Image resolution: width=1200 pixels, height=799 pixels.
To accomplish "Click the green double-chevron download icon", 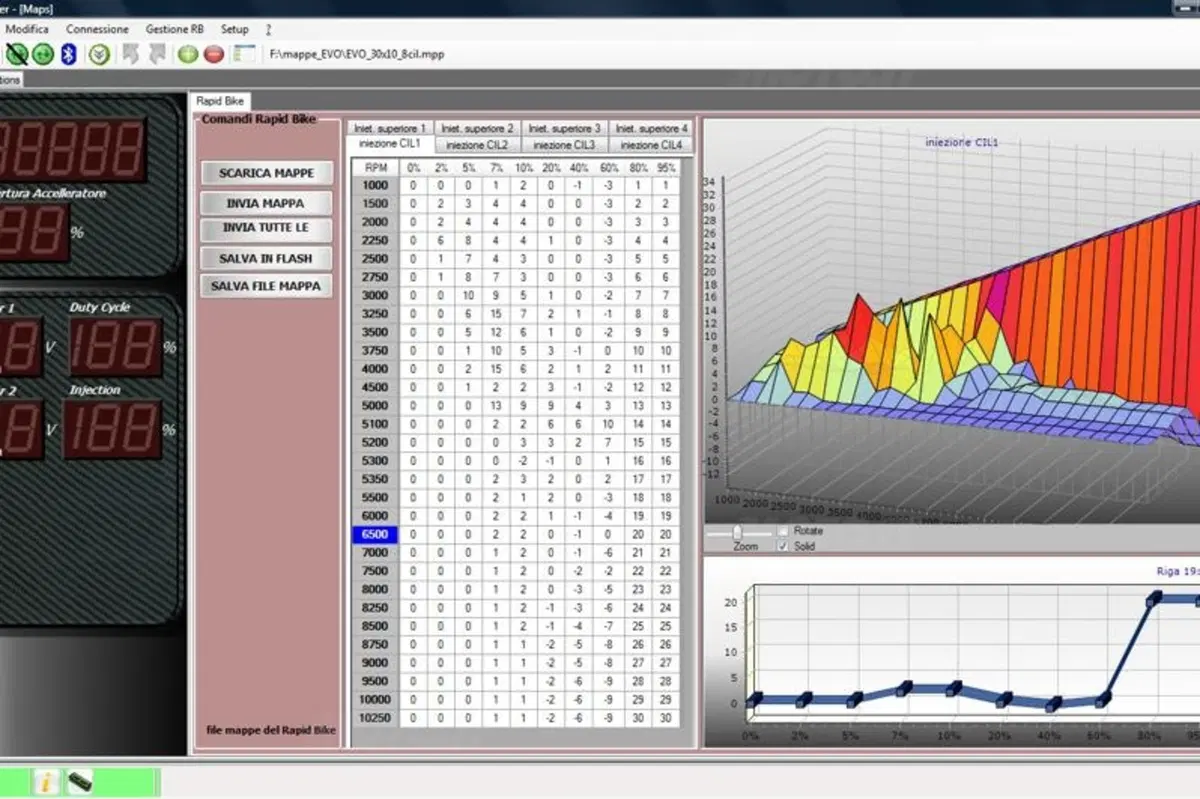I will click(98, 54).
